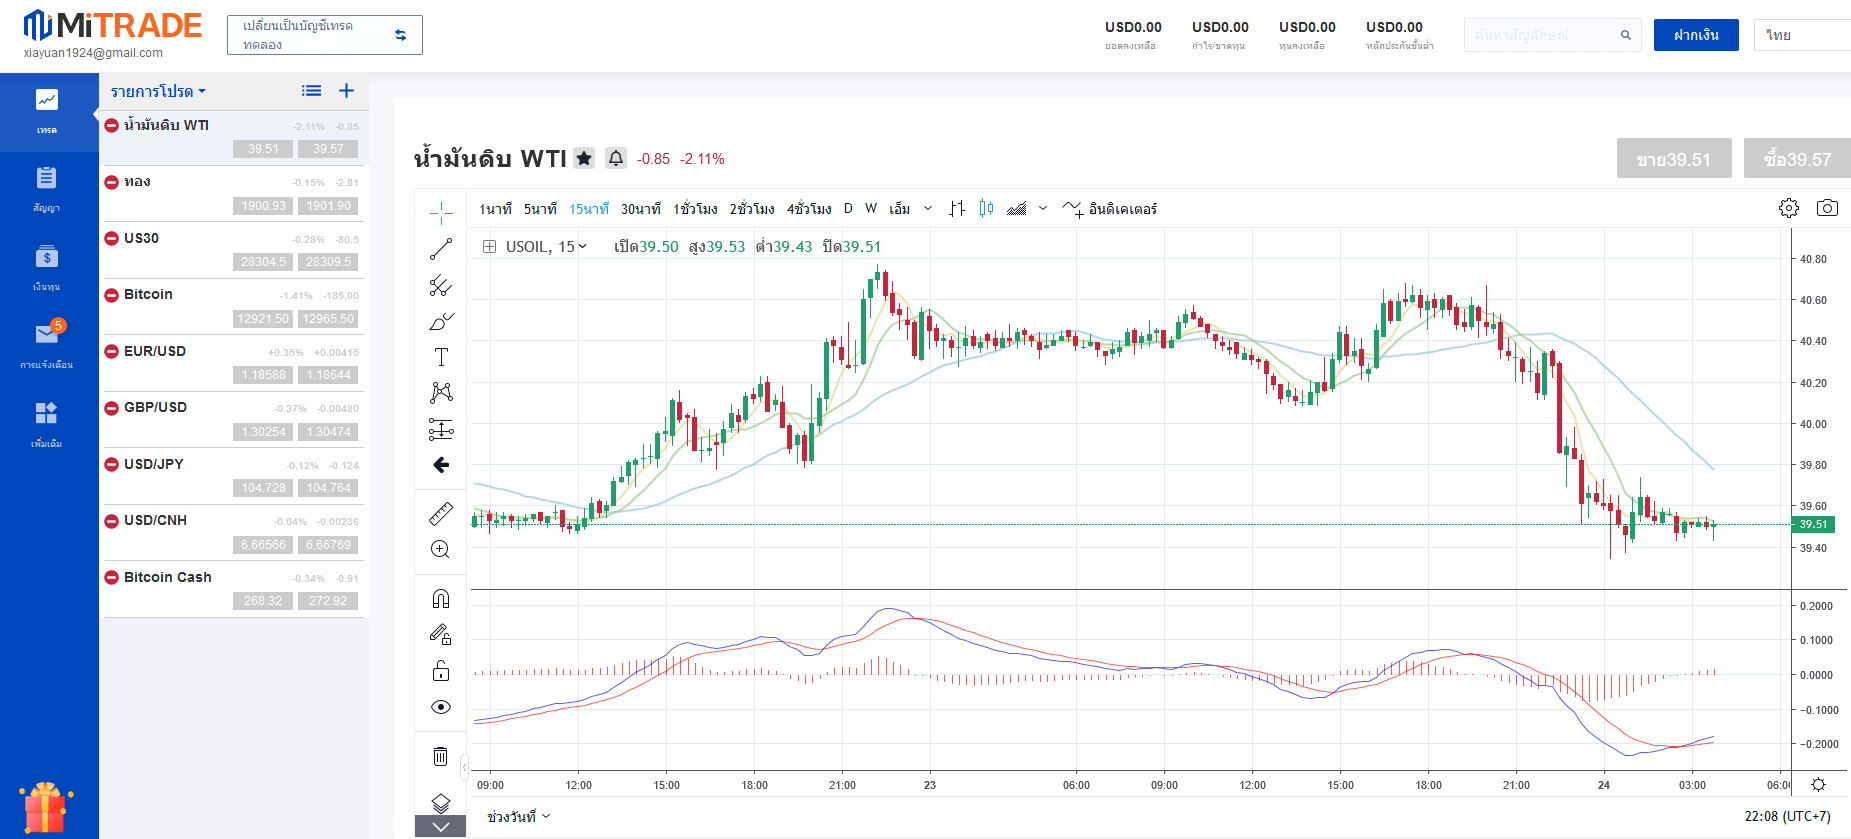Take a chart snapshot with camera icon

tap(1827, 208)
